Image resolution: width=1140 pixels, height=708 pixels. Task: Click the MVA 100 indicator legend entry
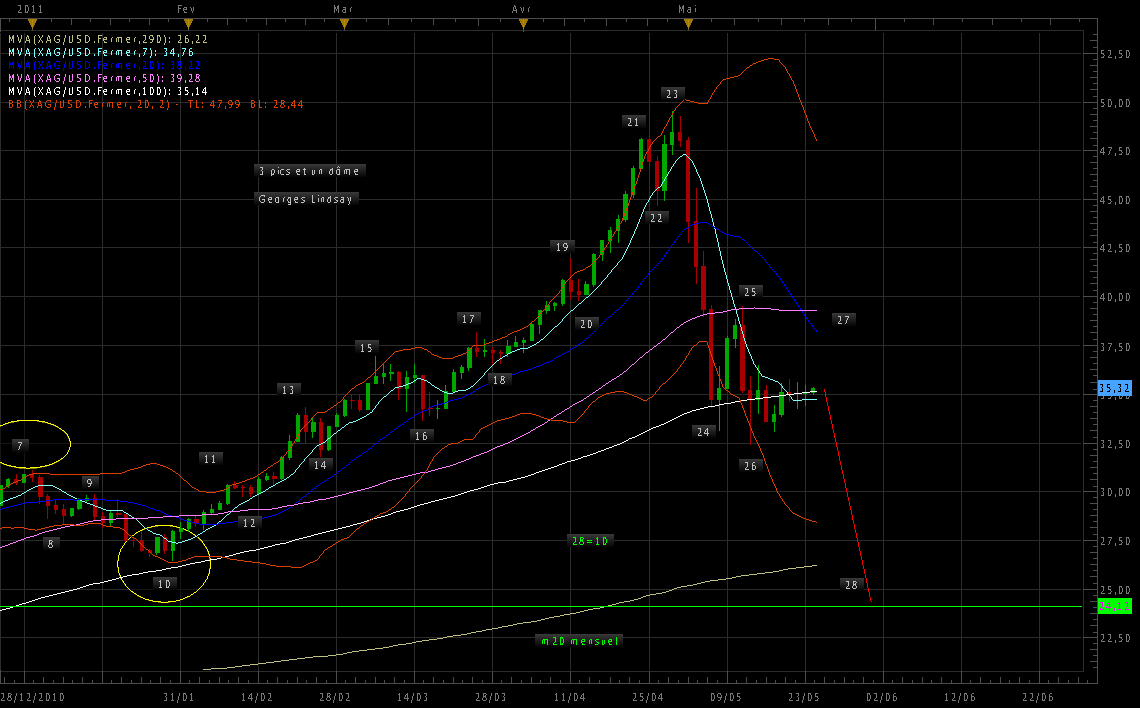click(x=108, y=90)
